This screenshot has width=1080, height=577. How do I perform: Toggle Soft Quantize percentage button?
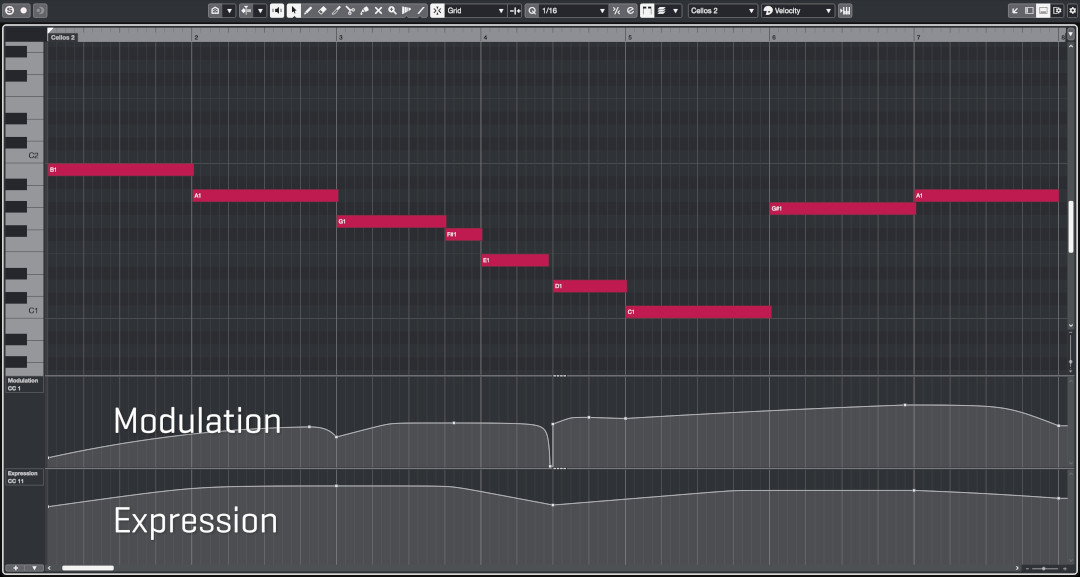point(616,11)
